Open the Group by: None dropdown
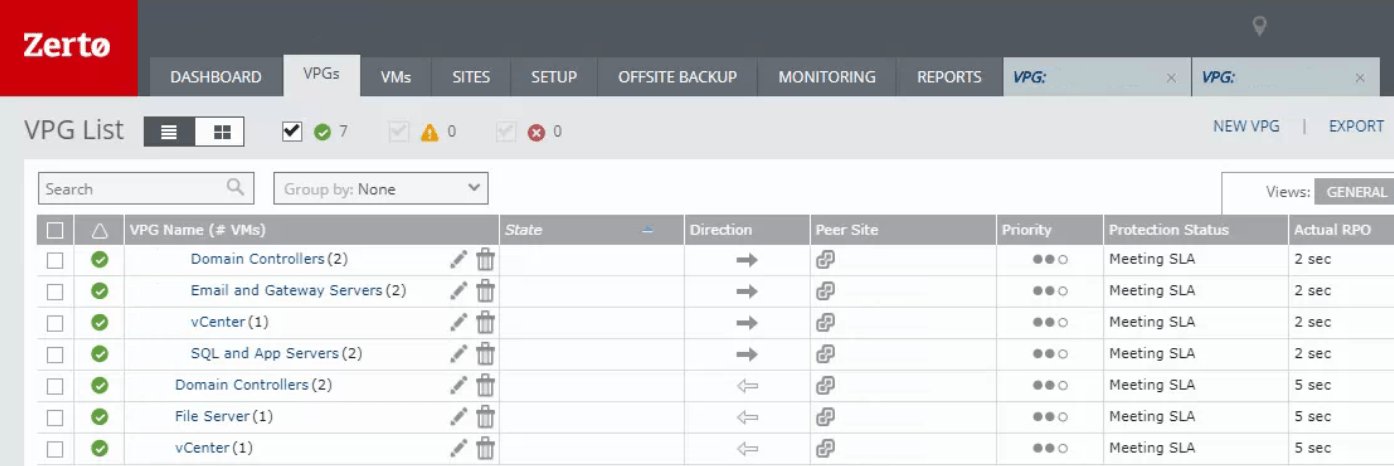Image resolution: width=1394 pixels, height=466 pixels. [x=381, y=189]
